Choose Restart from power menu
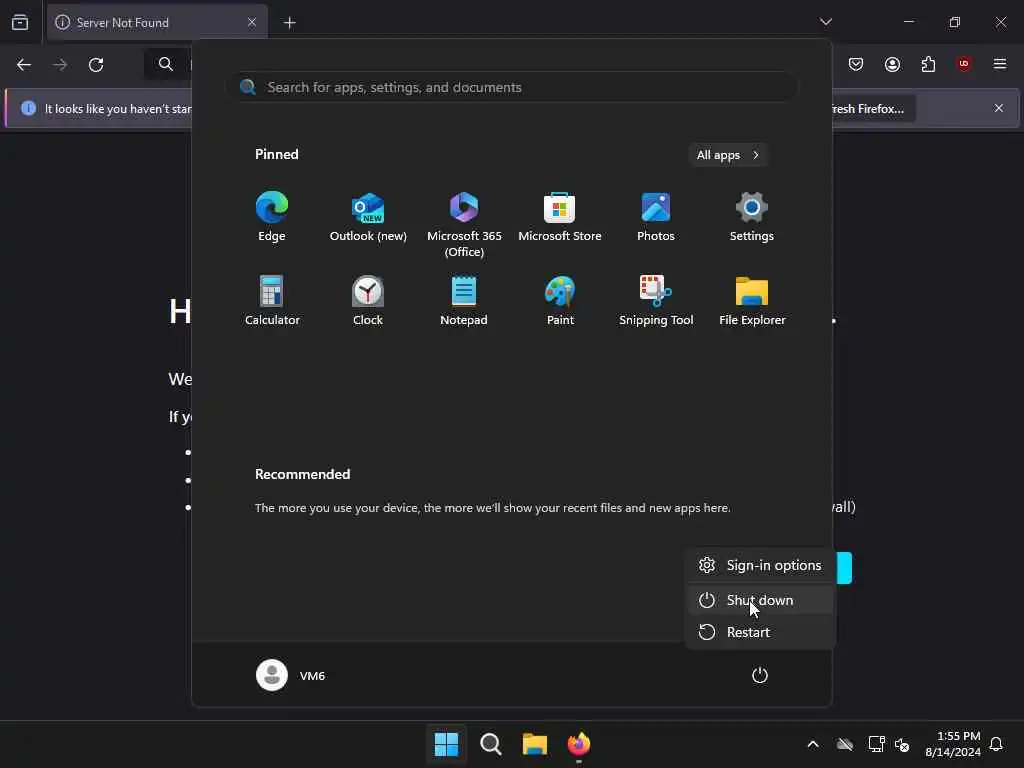 click(x=760, y=632)
